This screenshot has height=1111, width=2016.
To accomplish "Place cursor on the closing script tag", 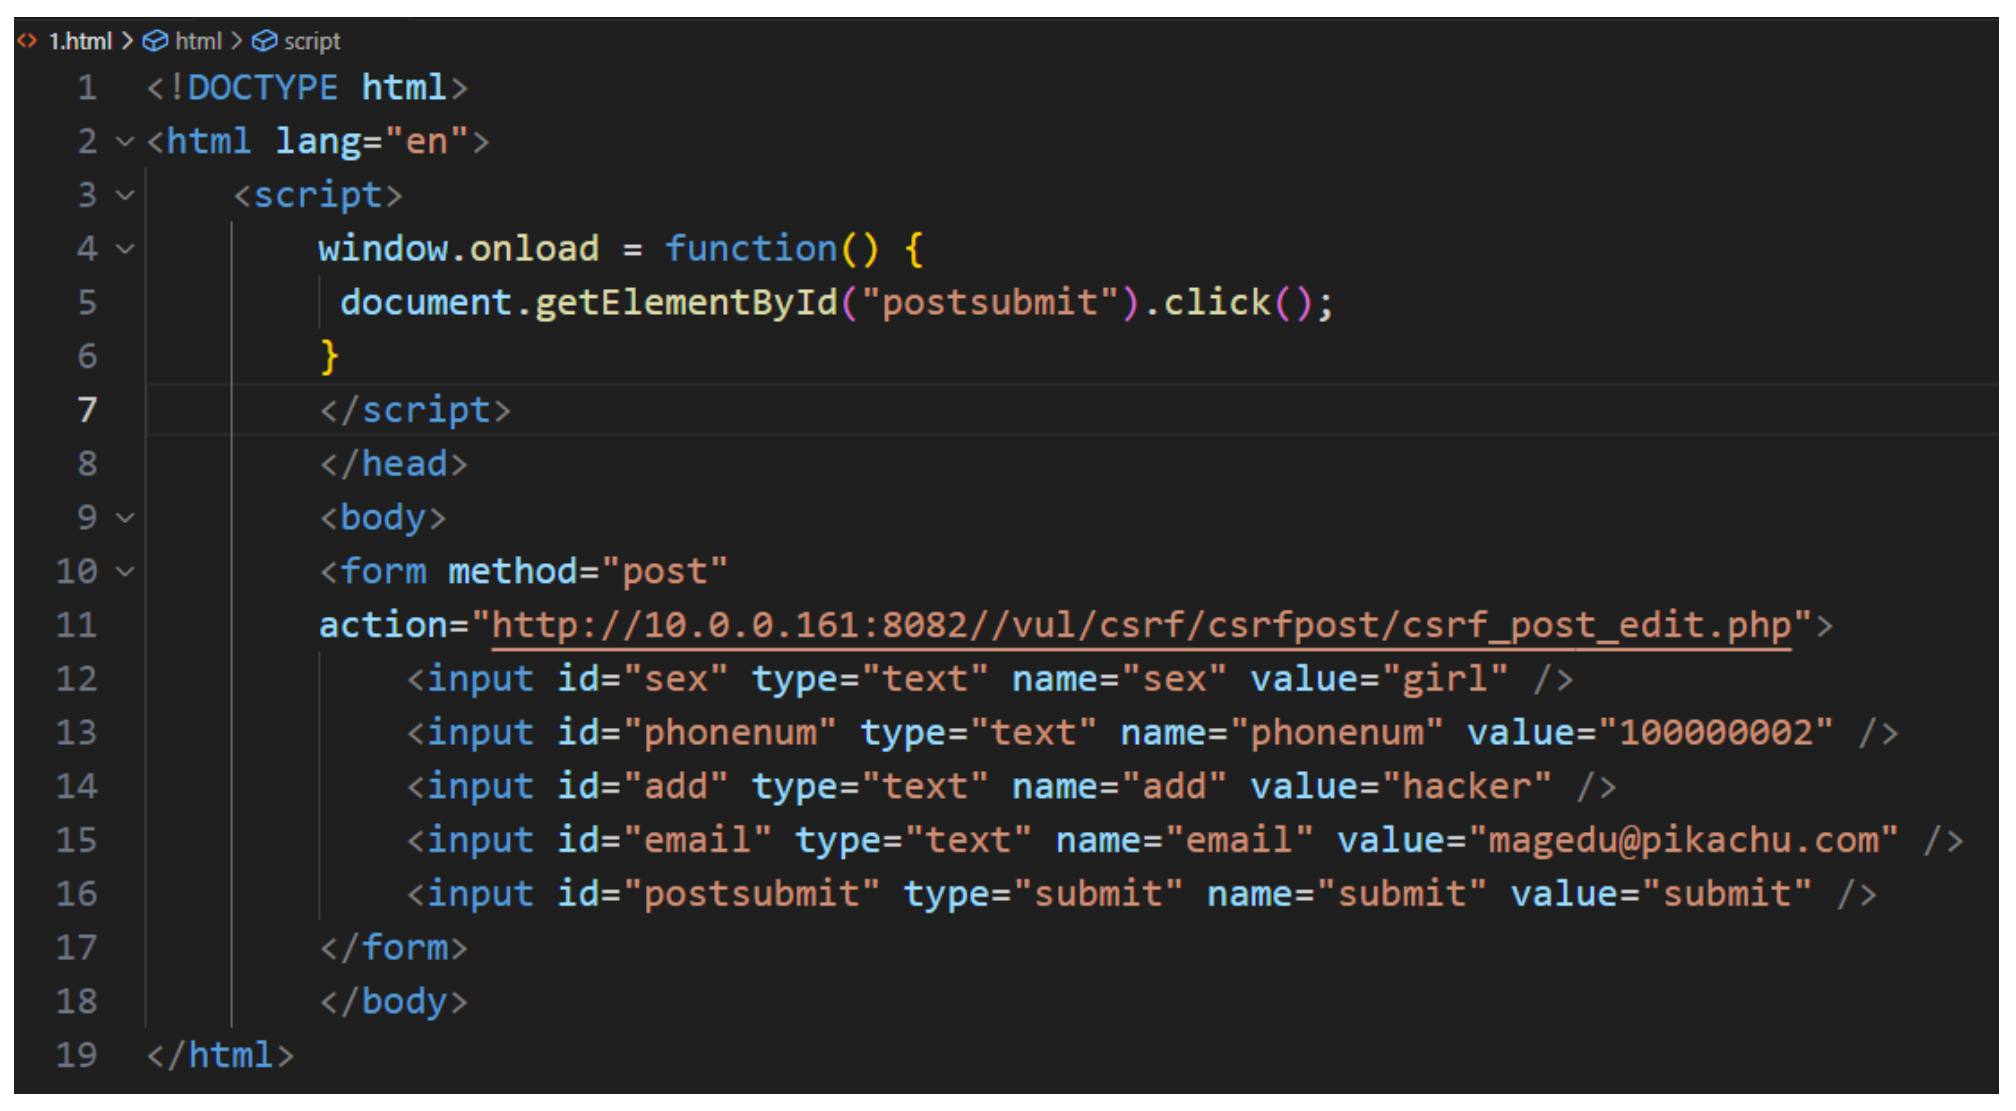I will (x=415, y=411).
